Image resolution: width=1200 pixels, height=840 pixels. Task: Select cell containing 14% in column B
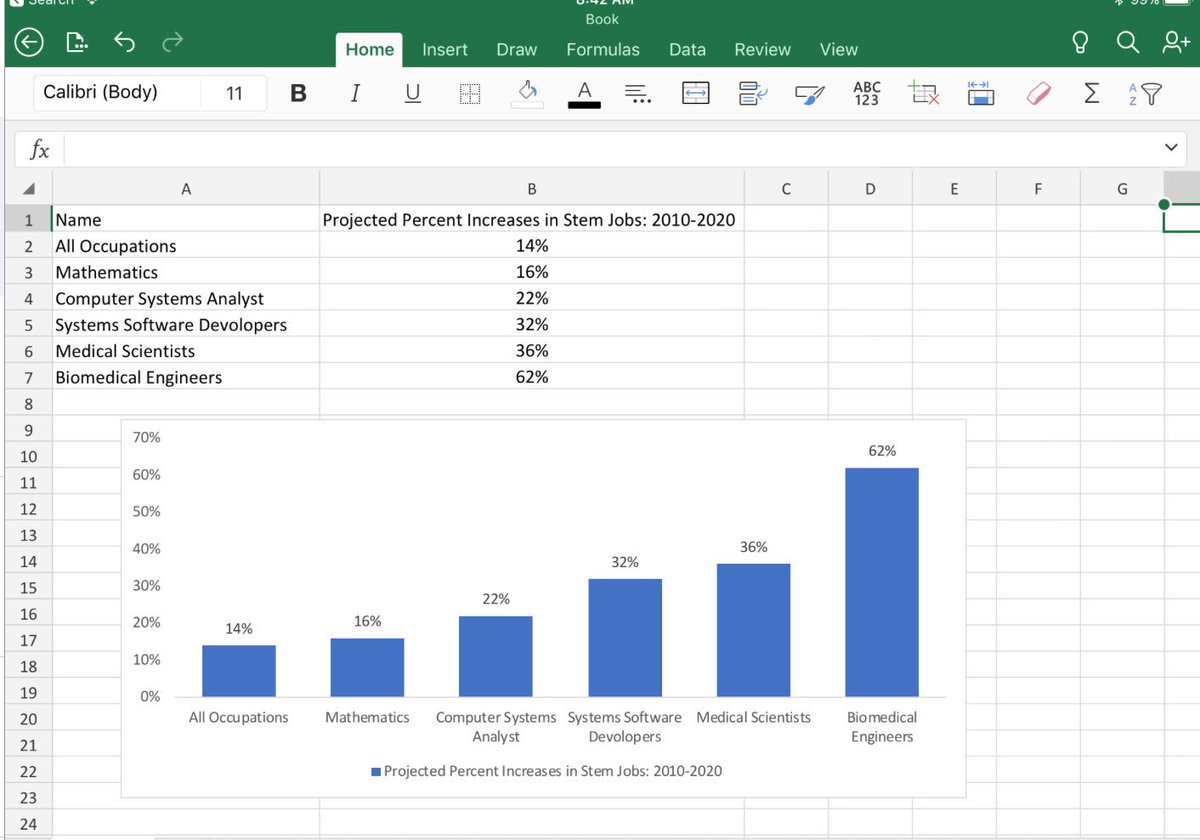(x=532, y=246)
